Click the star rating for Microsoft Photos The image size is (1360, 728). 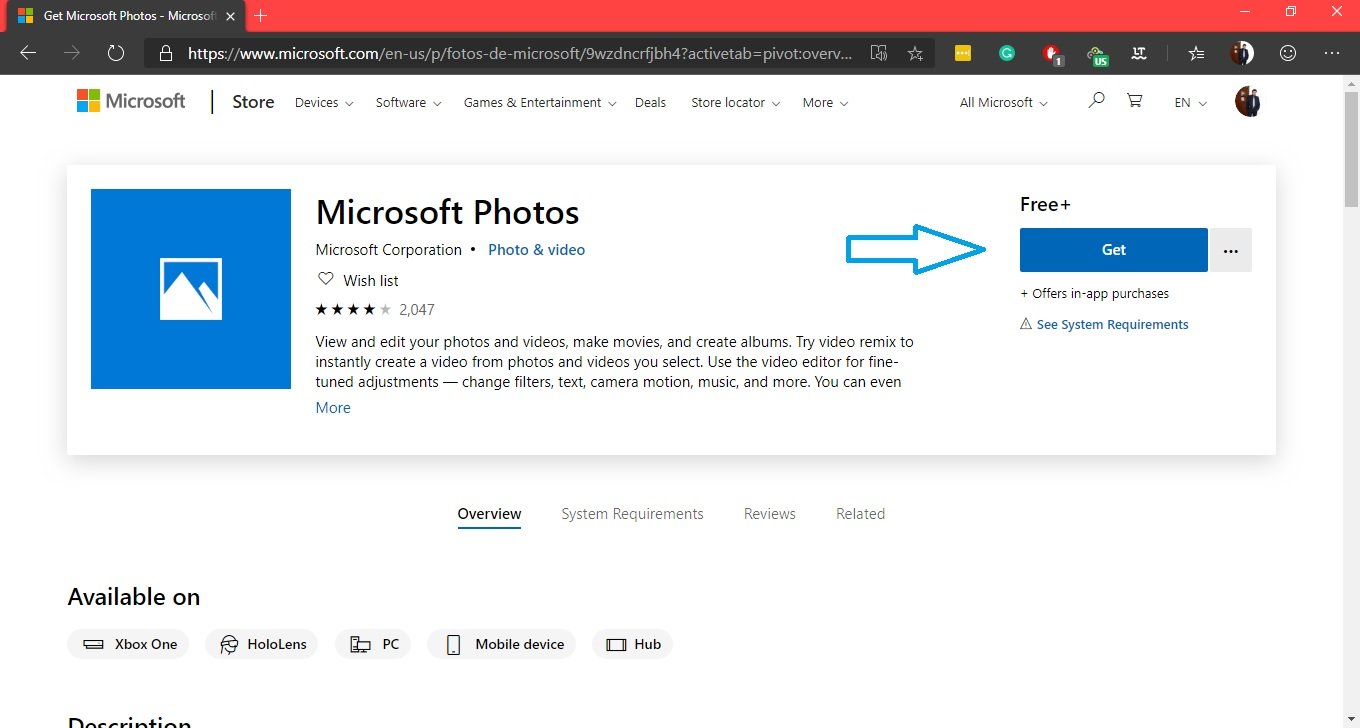coord(353,309)
